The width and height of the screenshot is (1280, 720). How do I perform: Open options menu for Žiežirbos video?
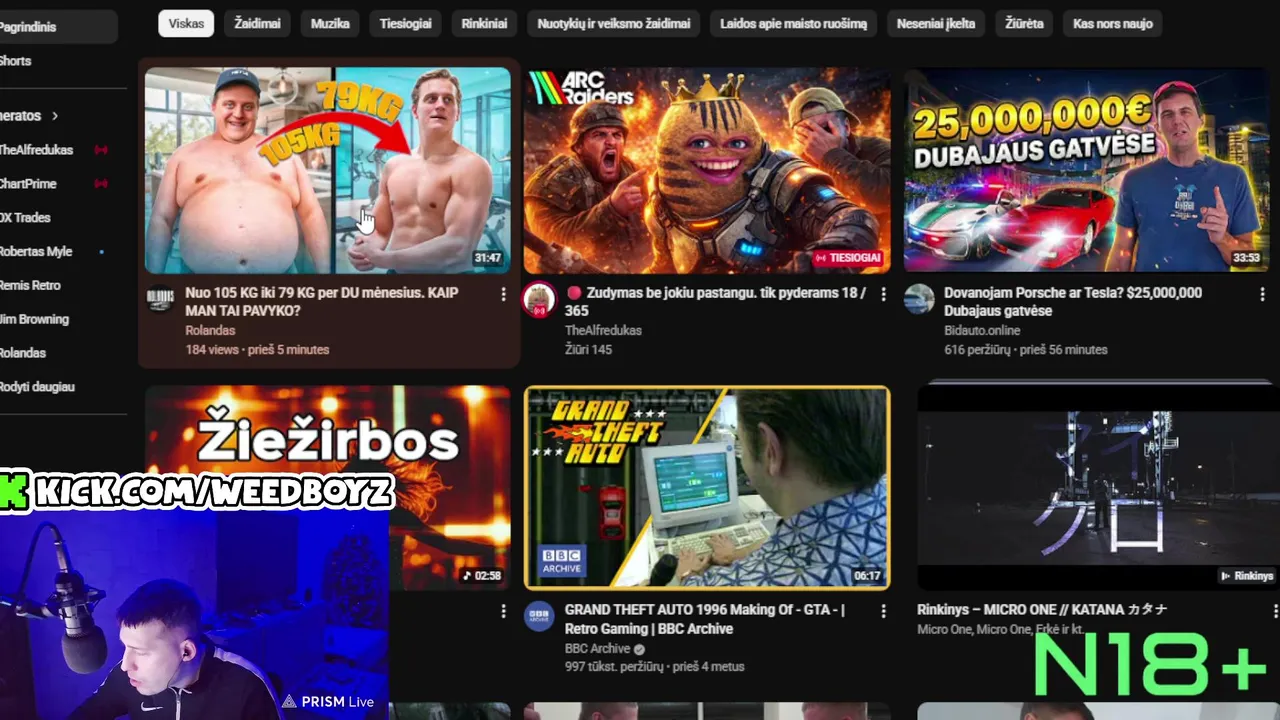[x=503, y=611]
